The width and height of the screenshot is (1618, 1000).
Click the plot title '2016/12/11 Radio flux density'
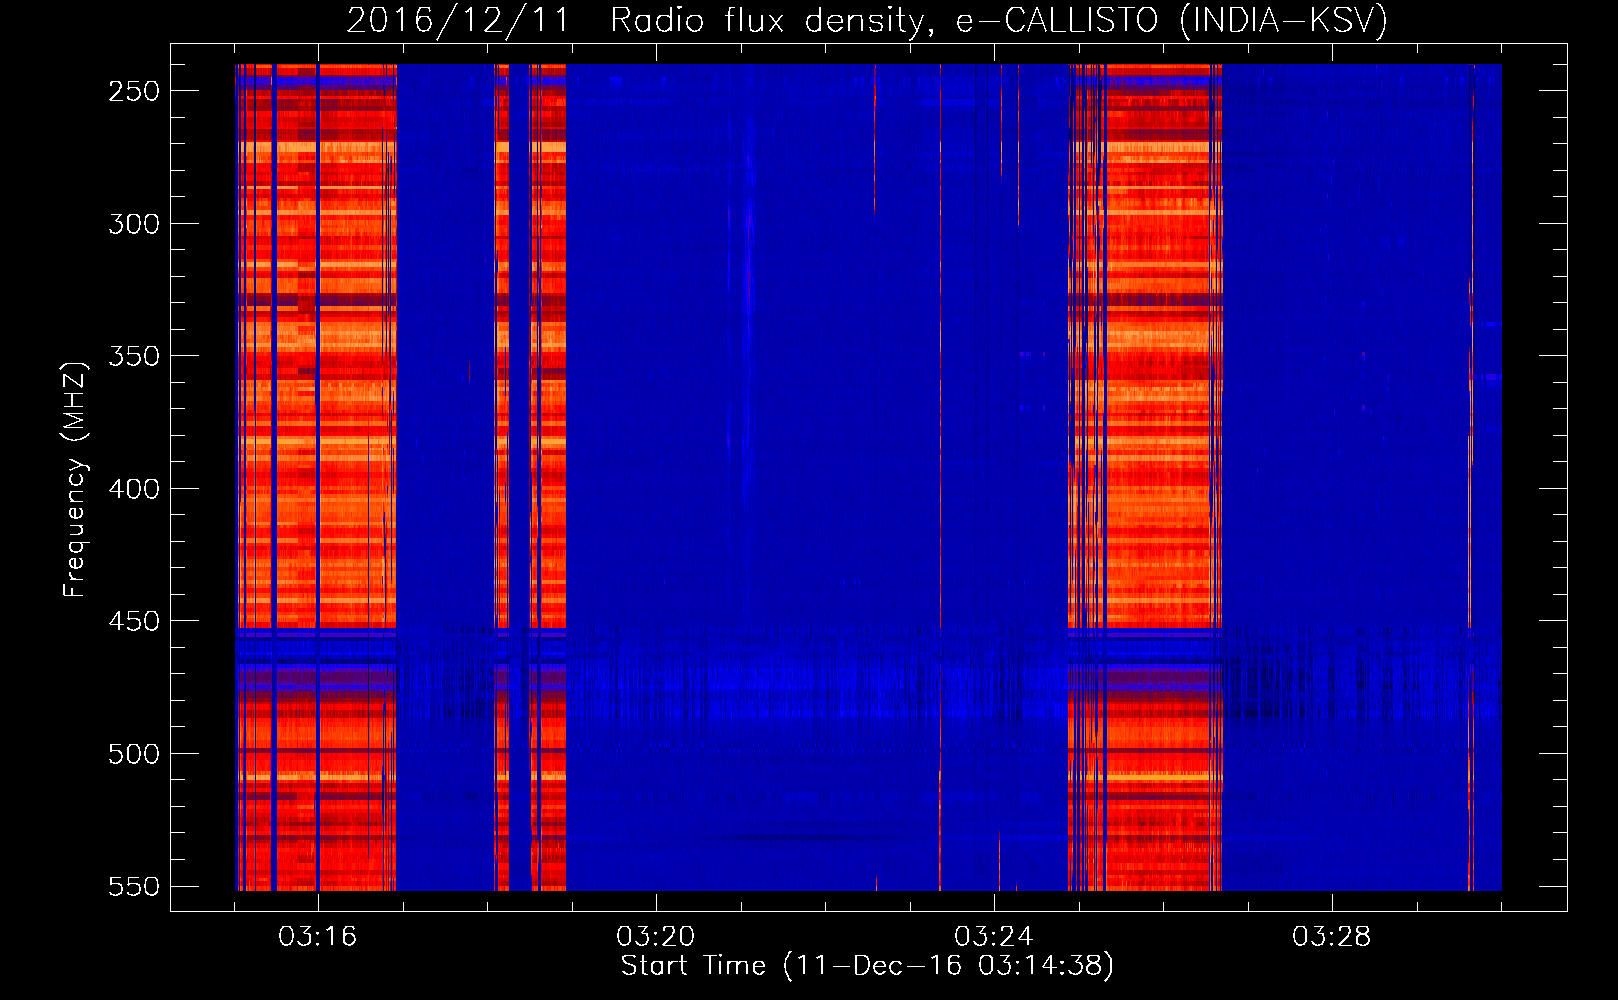click(867, 20)
